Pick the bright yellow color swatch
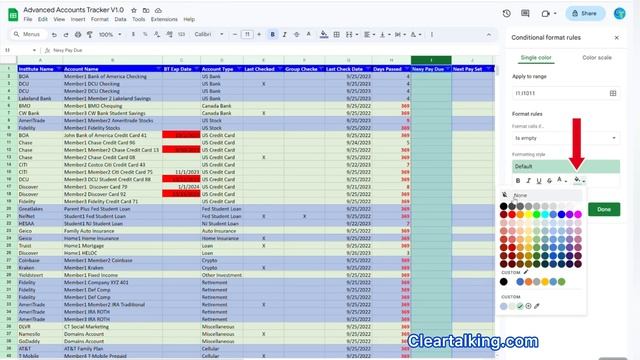This screenshot has width=640, height=360. tap(529, 214)
